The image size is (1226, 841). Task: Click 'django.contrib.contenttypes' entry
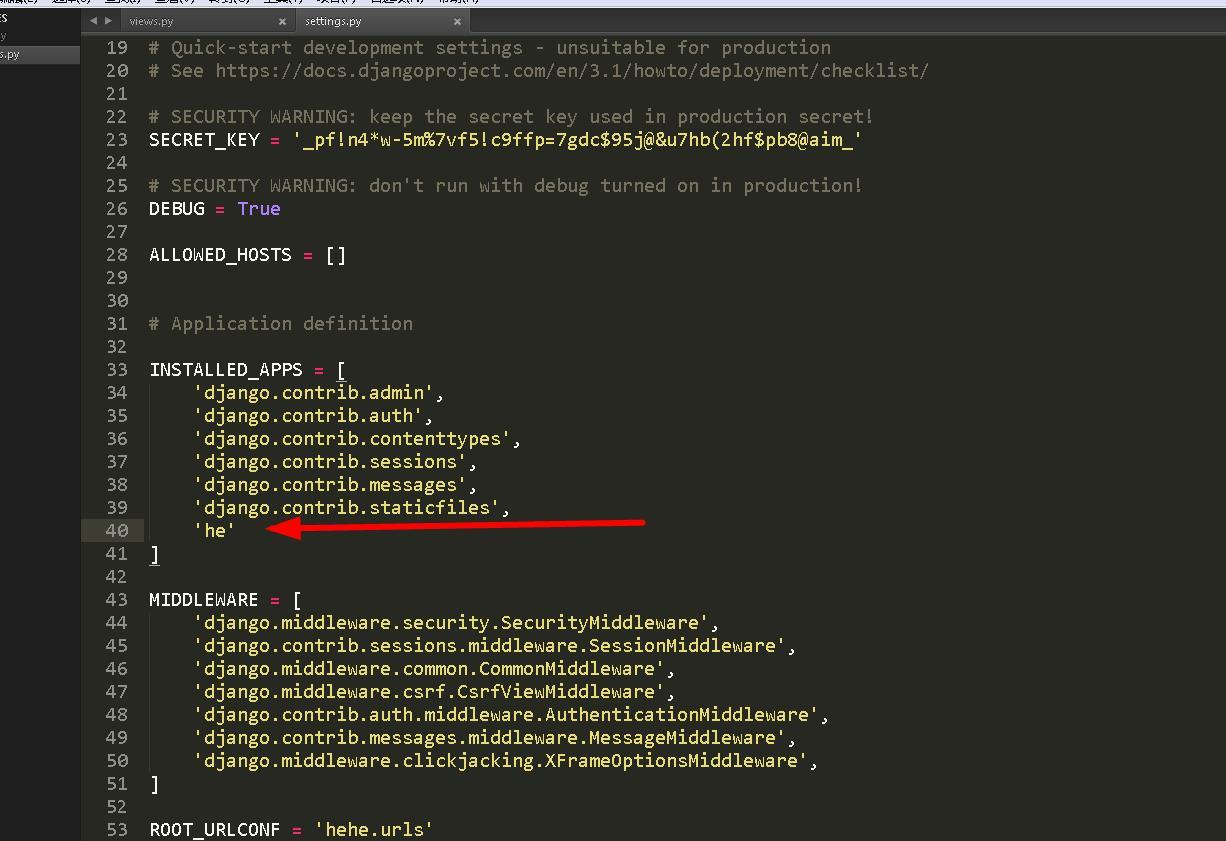(x=352, y=438)
